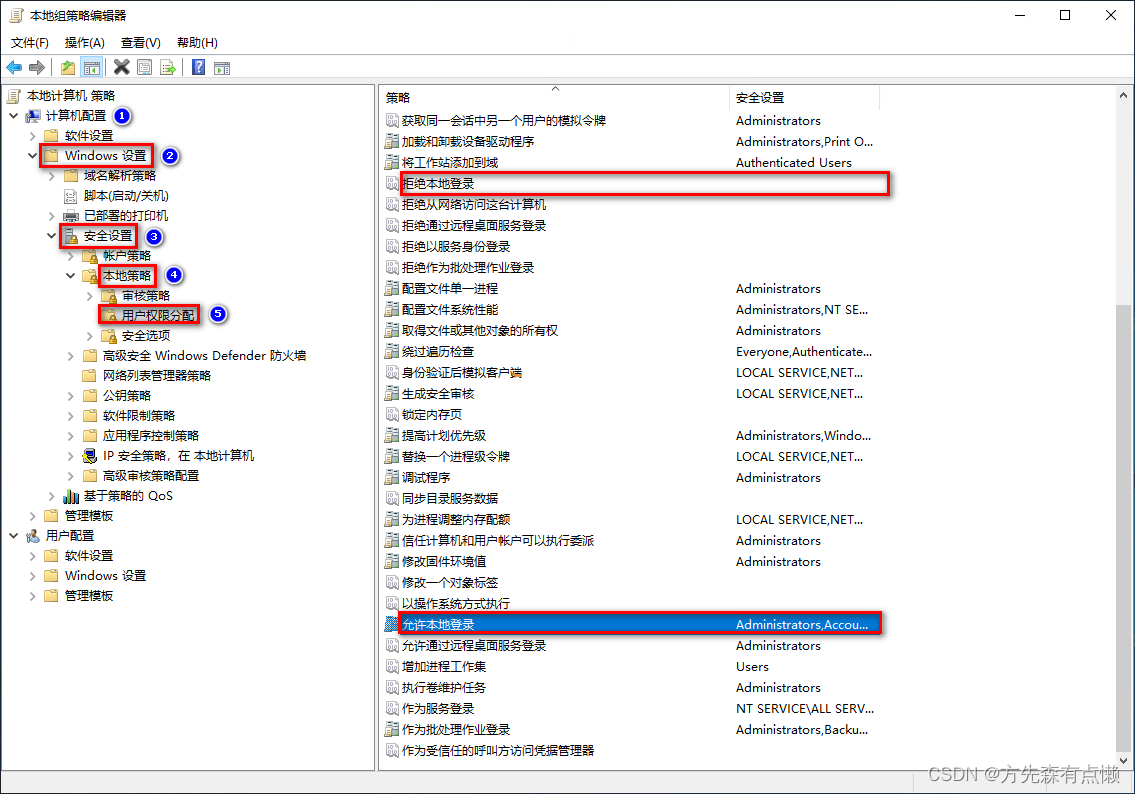This screenshot has width=1135, height=794.
Task: Click the bar chart icon beside 基于策略的 QoS
Action: 71,496
